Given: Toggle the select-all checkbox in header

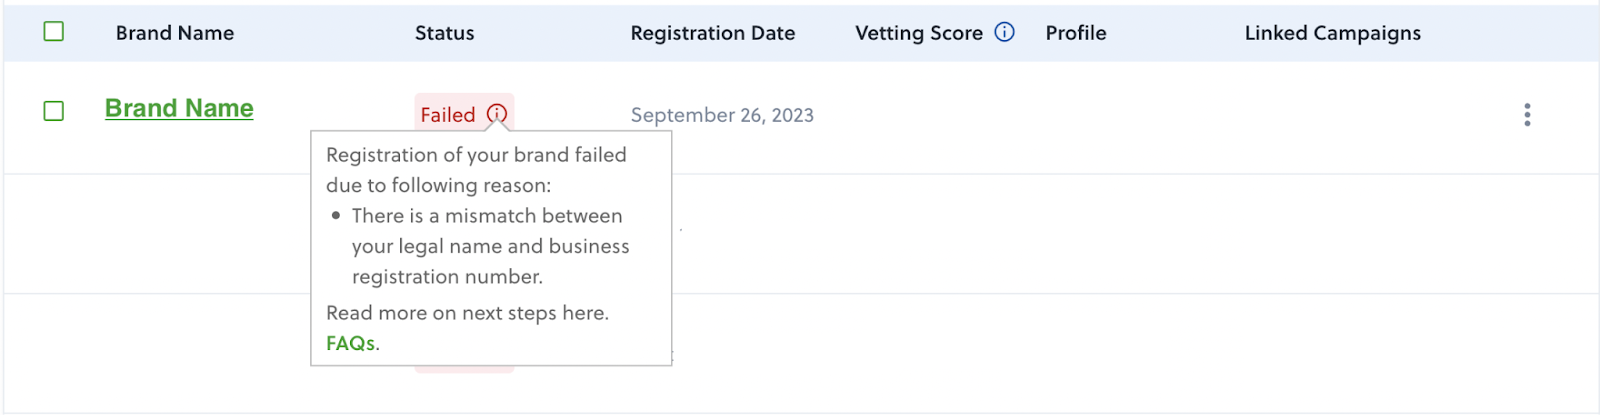Looking at the screenshot, I should (54, 32).
